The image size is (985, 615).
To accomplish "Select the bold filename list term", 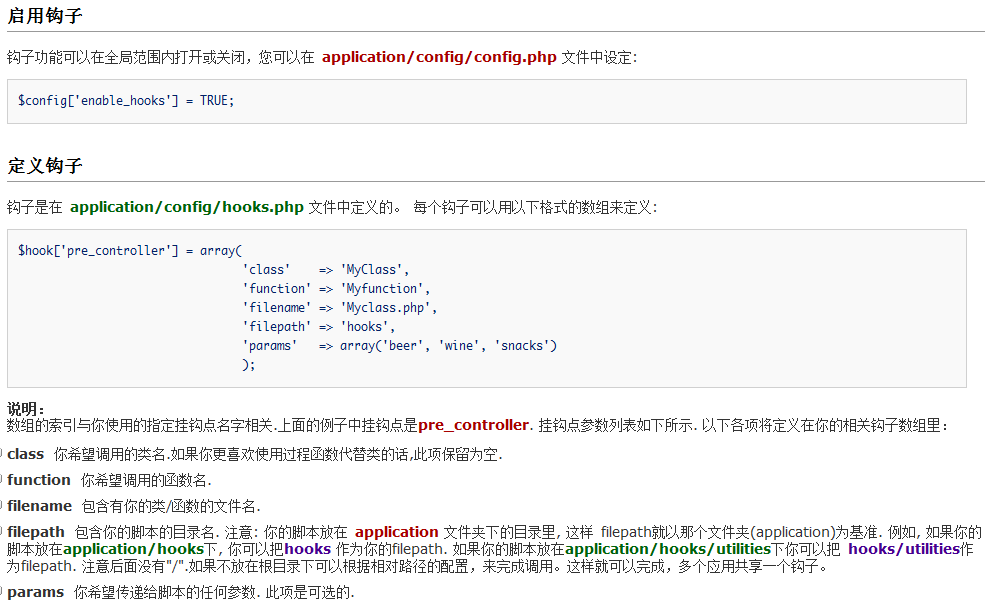I will (x=39, y=506).
